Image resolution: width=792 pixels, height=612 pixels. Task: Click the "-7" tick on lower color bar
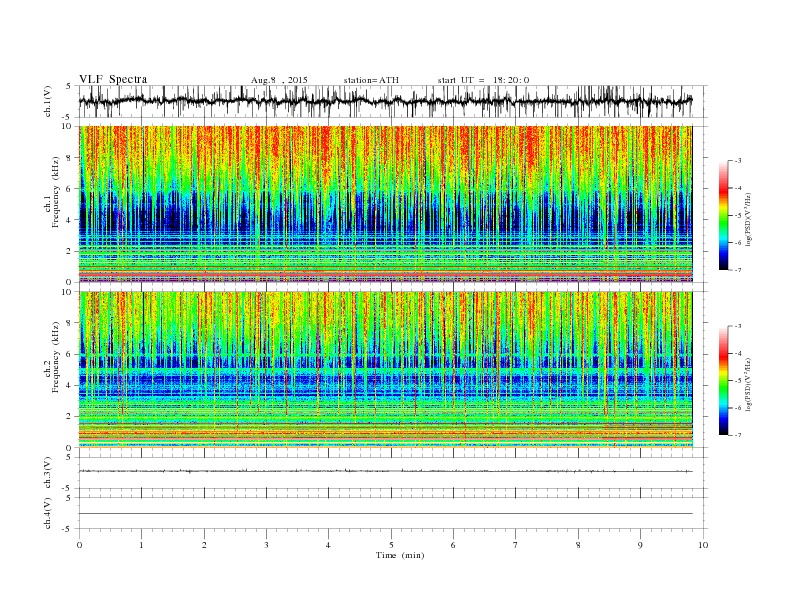[x=737, y=435]
